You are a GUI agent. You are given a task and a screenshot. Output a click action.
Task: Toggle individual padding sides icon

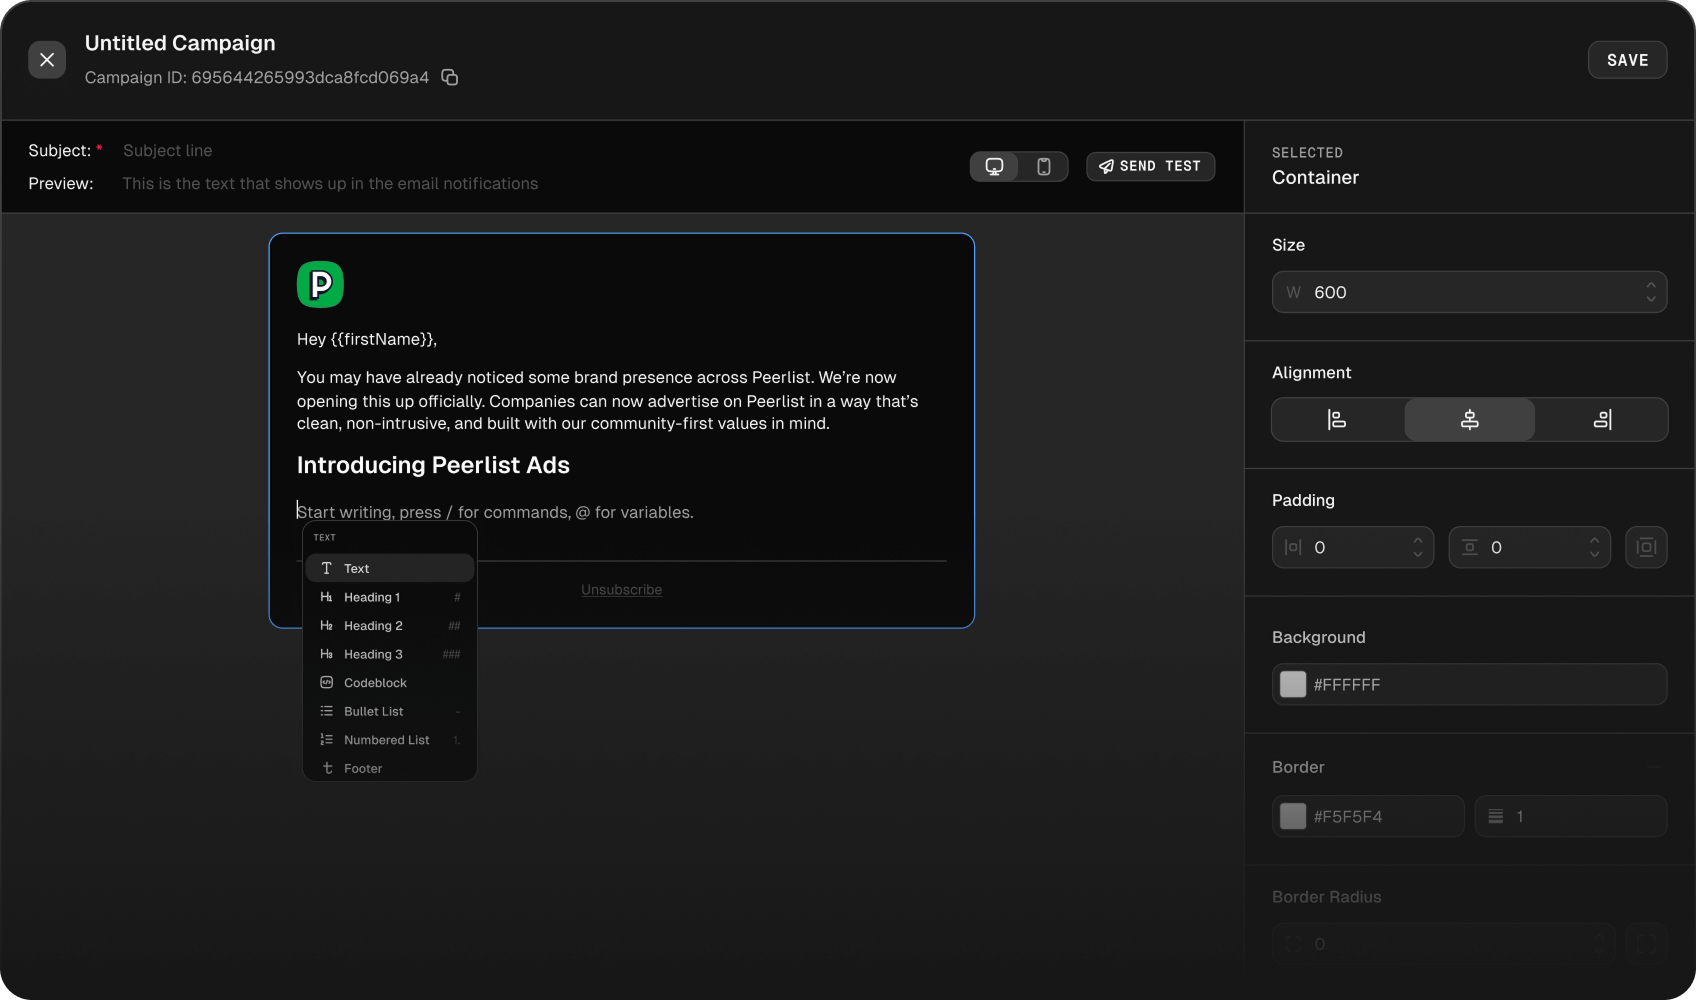coord(1646,548)
